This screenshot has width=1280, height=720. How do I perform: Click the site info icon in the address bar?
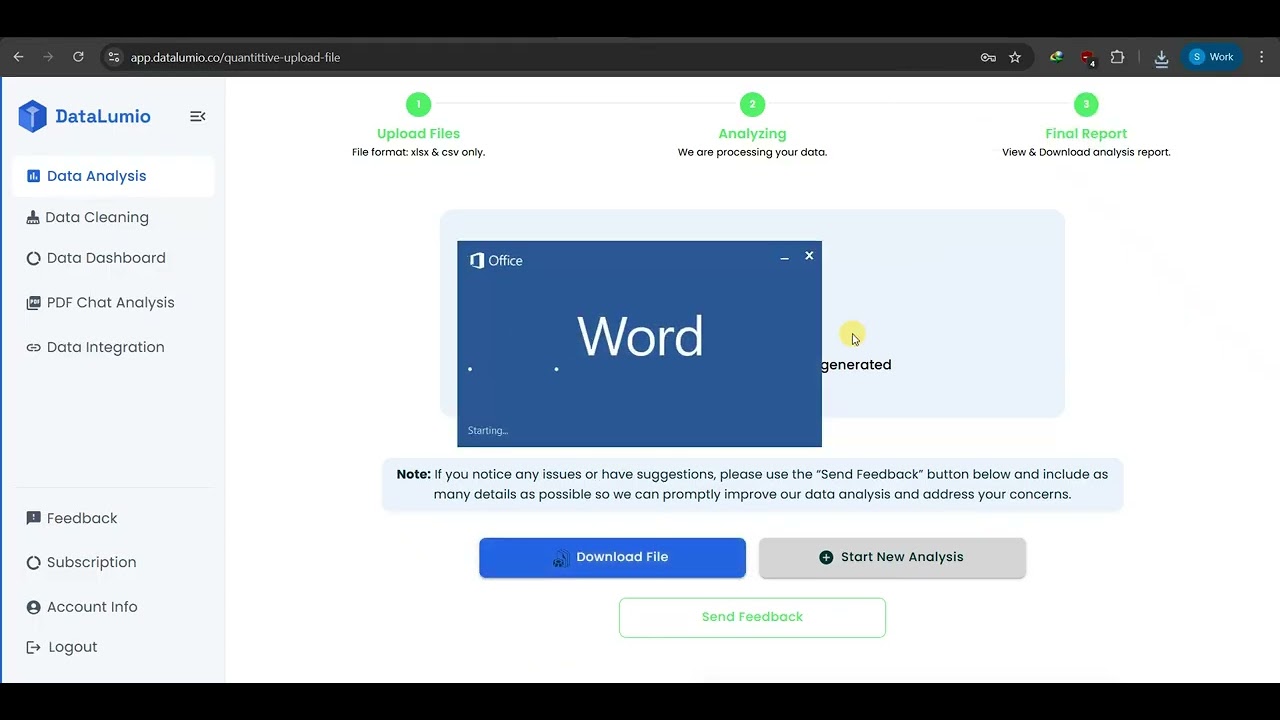point(113,57)
